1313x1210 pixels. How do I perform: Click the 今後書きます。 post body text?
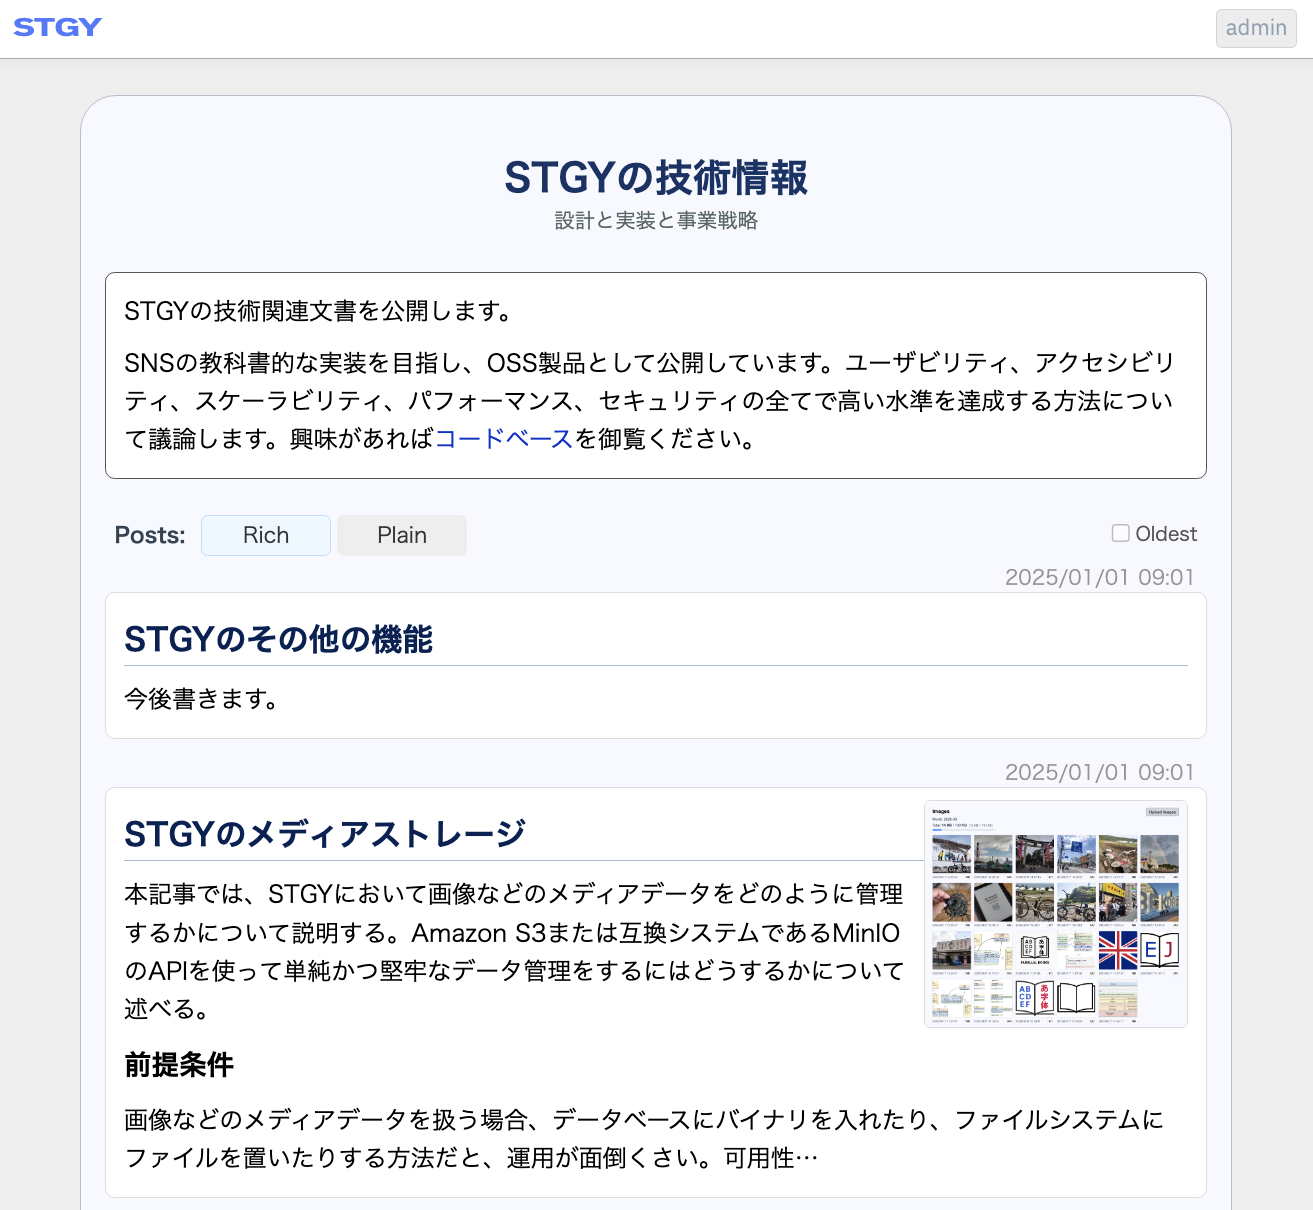pos(202,699)
